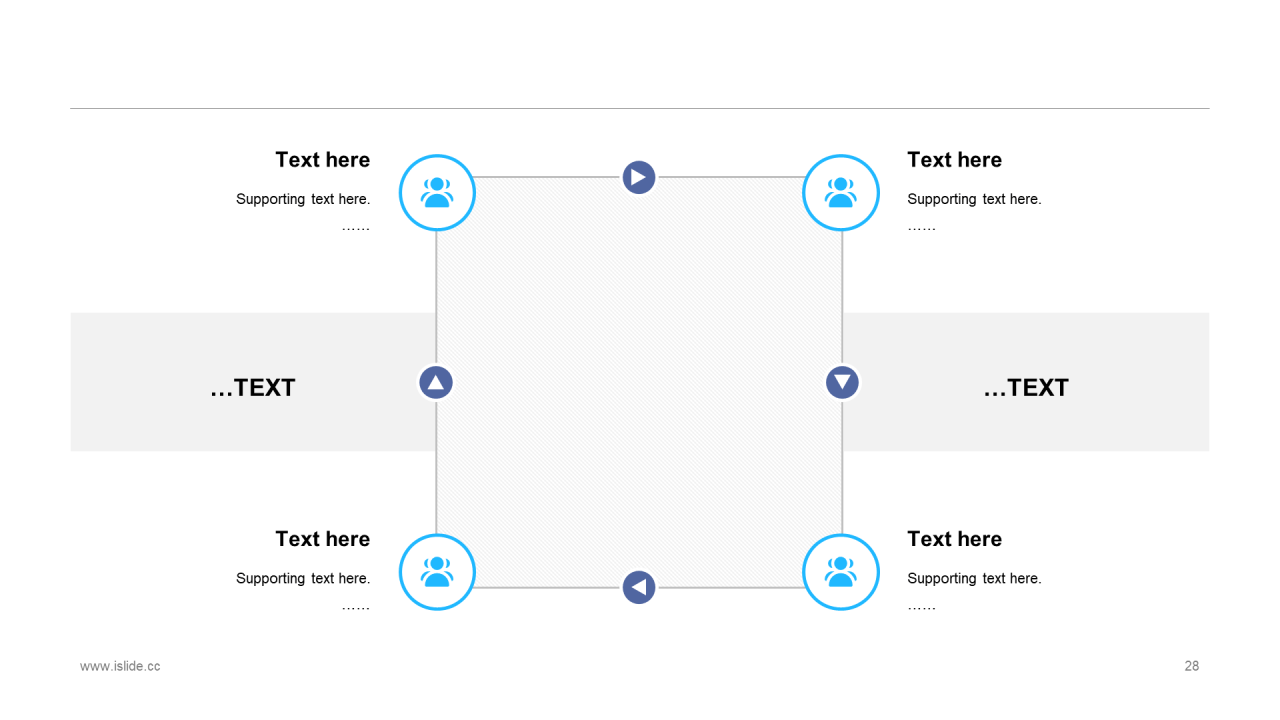Open the www.islide.cc footer link

(x=120, y=666)
